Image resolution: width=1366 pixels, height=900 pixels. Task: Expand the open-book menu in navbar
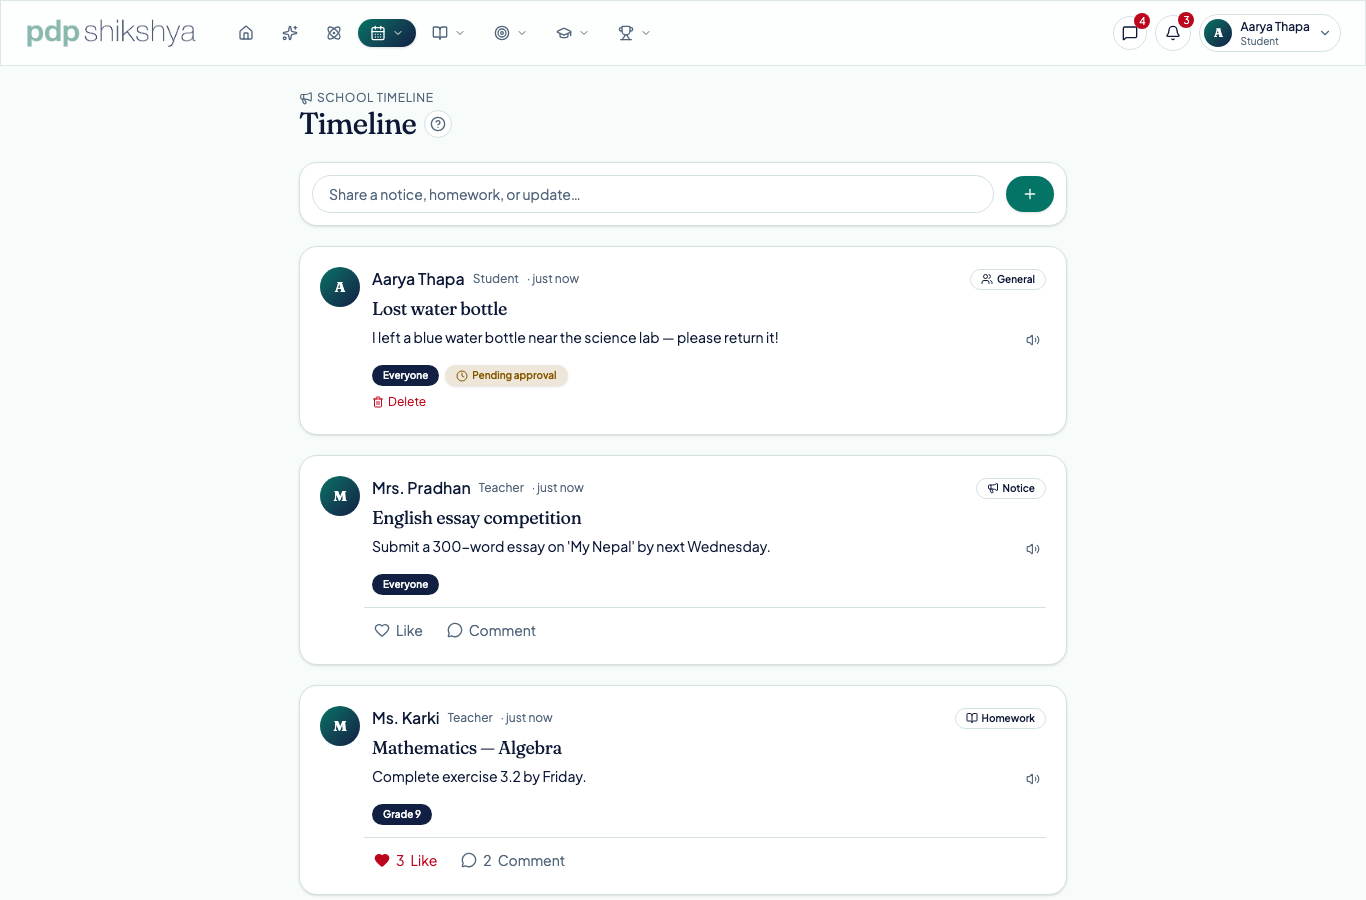click(448, 33)
